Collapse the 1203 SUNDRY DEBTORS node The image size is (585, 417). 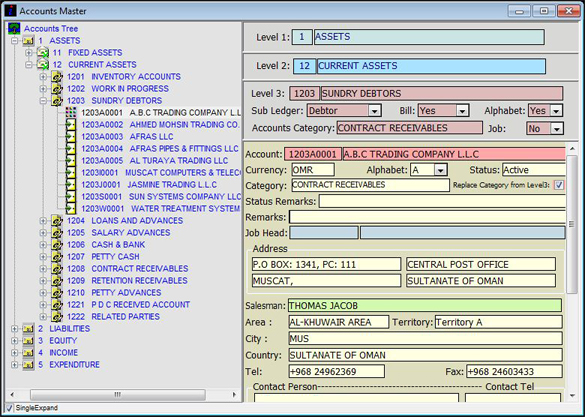pos(43,100)
